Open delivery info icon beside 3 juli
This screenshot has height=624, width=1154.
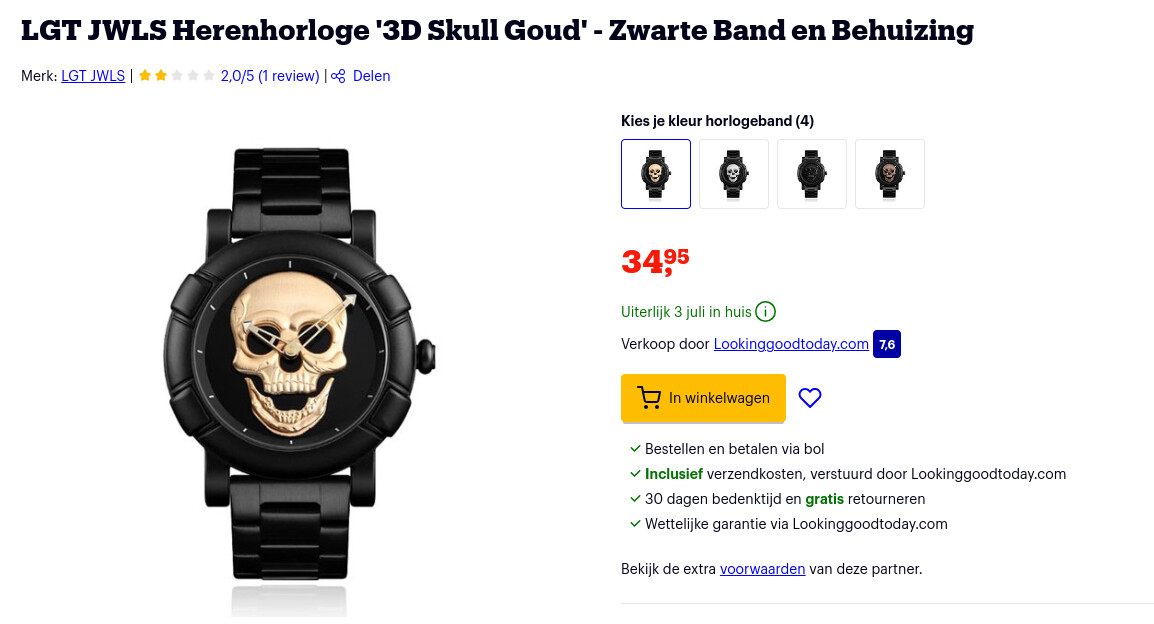(765, 312)
